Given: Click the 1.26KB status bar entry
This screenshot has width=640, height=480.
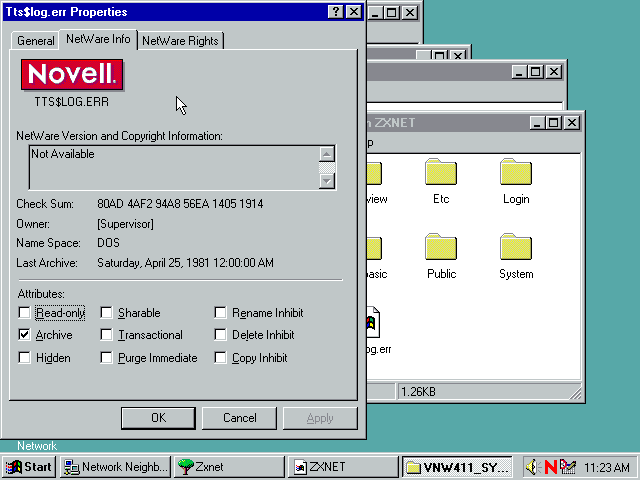Looking at the screenshot, I should (x=488, y=392).
